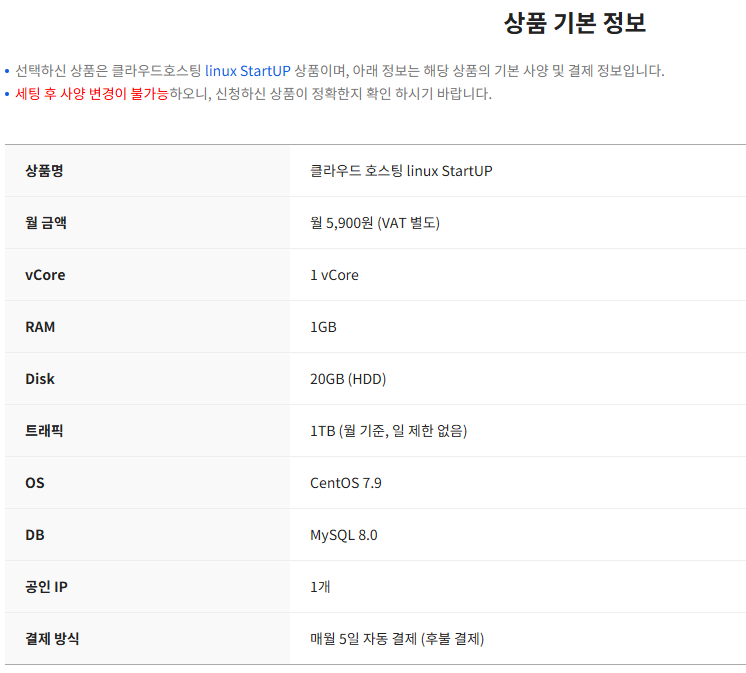Select '1TB (월 기준, 일 제한 없음)' value
Image resolution: width=746 pixels, height=673 pixels.
[x=389, y=431]
